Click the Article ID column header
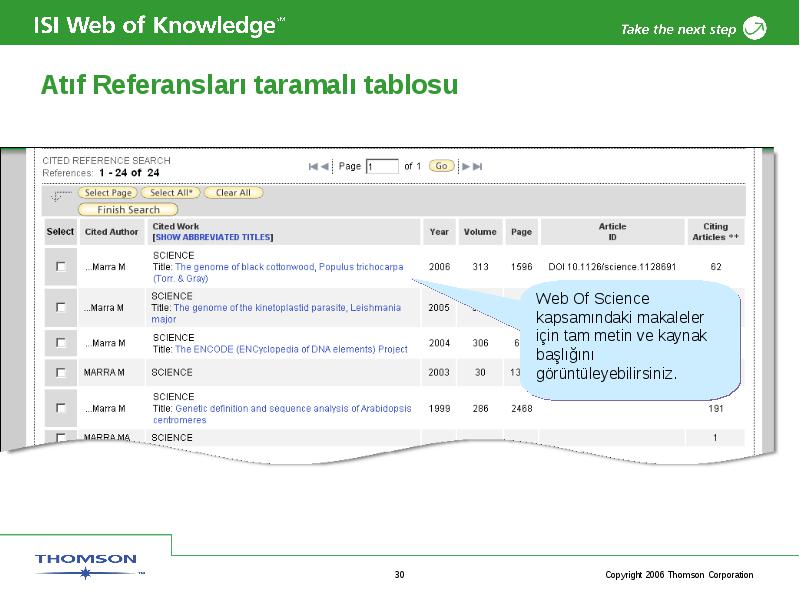 coord(612,232)
